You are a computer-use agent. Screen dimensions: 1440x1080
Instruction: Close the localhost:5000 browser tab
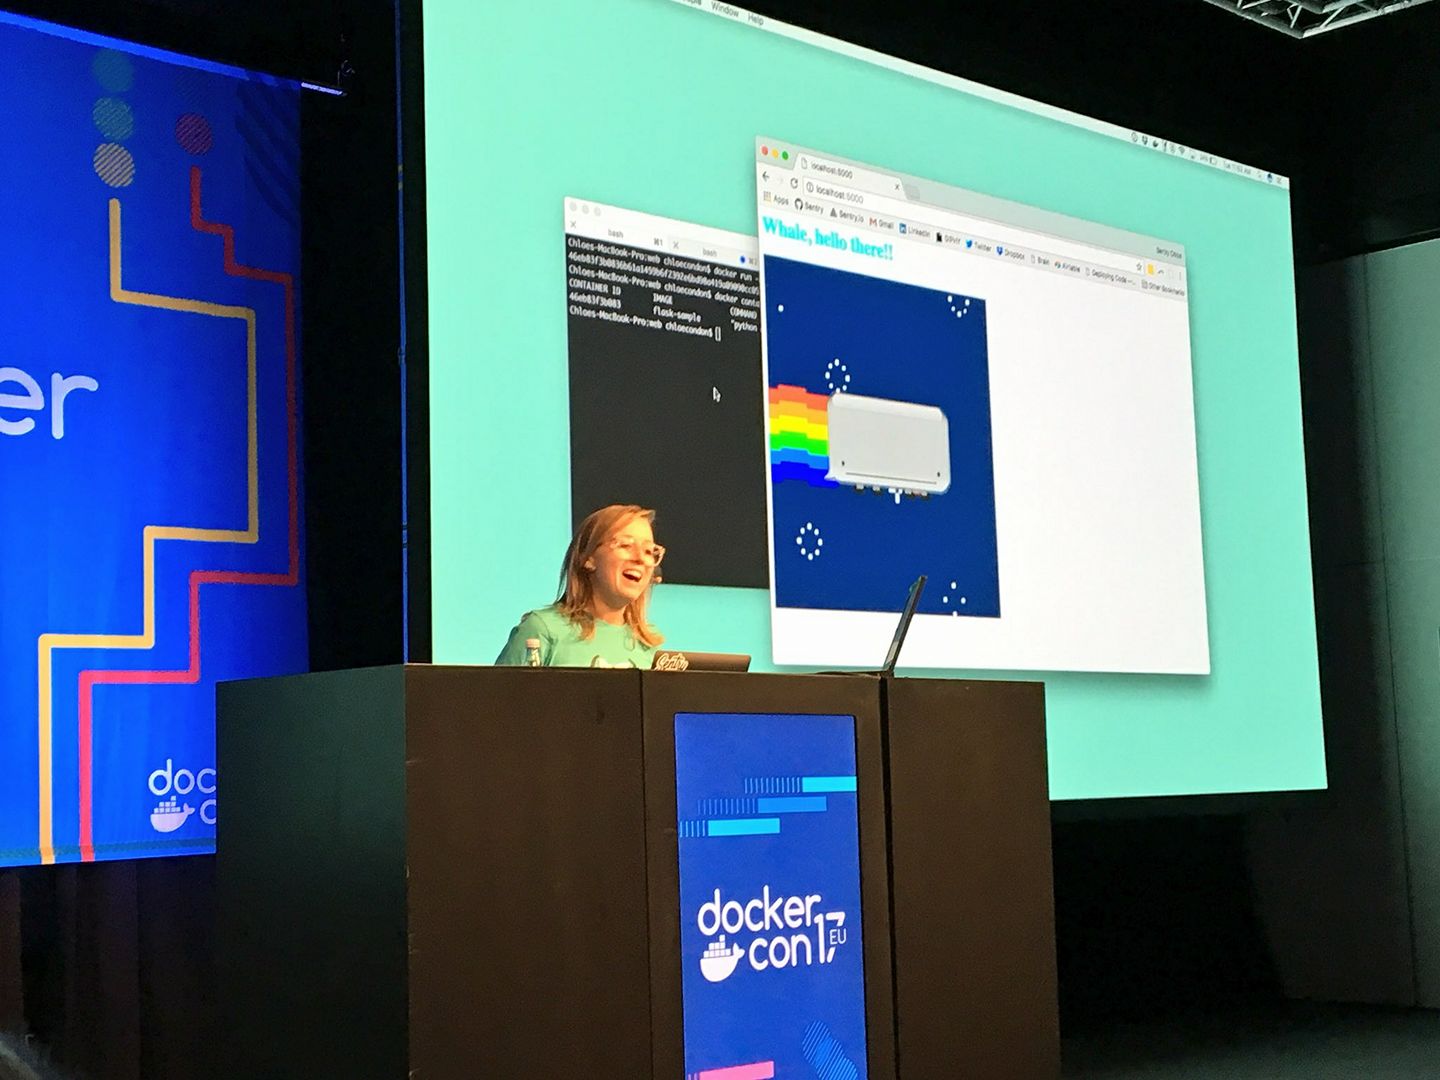tap(896, 186)
